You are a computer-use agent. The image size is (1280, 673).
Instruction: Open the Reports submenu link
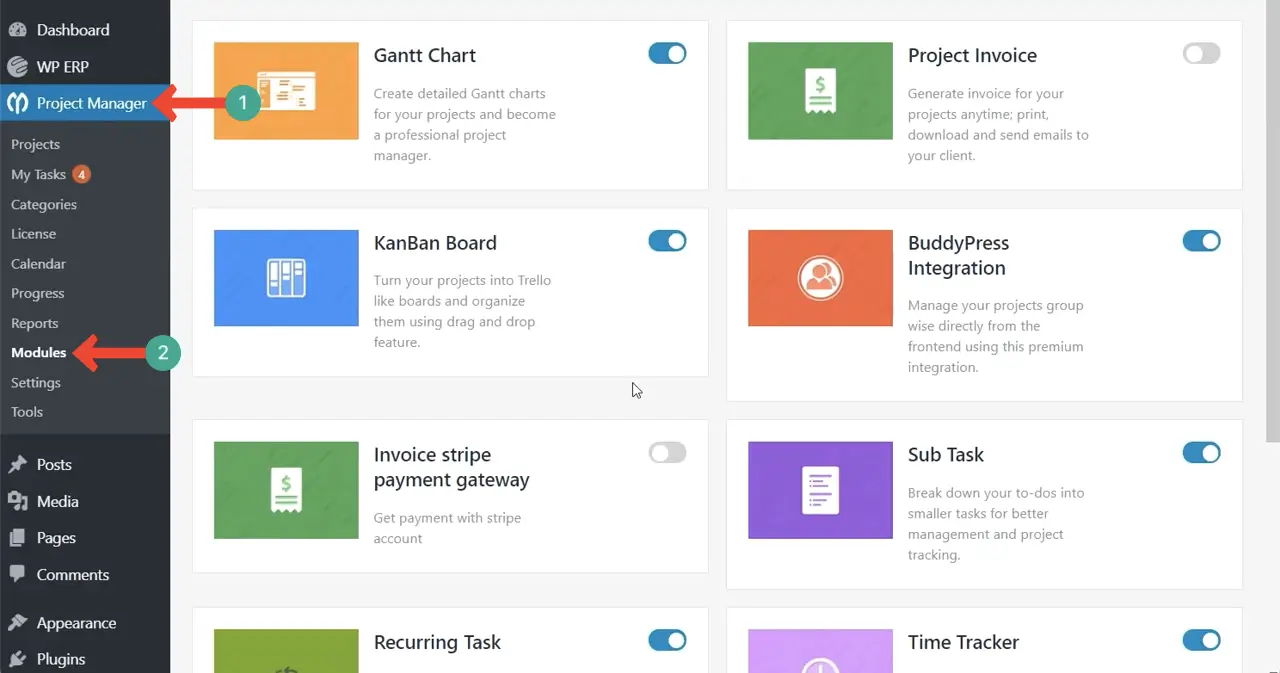[34, 323]
